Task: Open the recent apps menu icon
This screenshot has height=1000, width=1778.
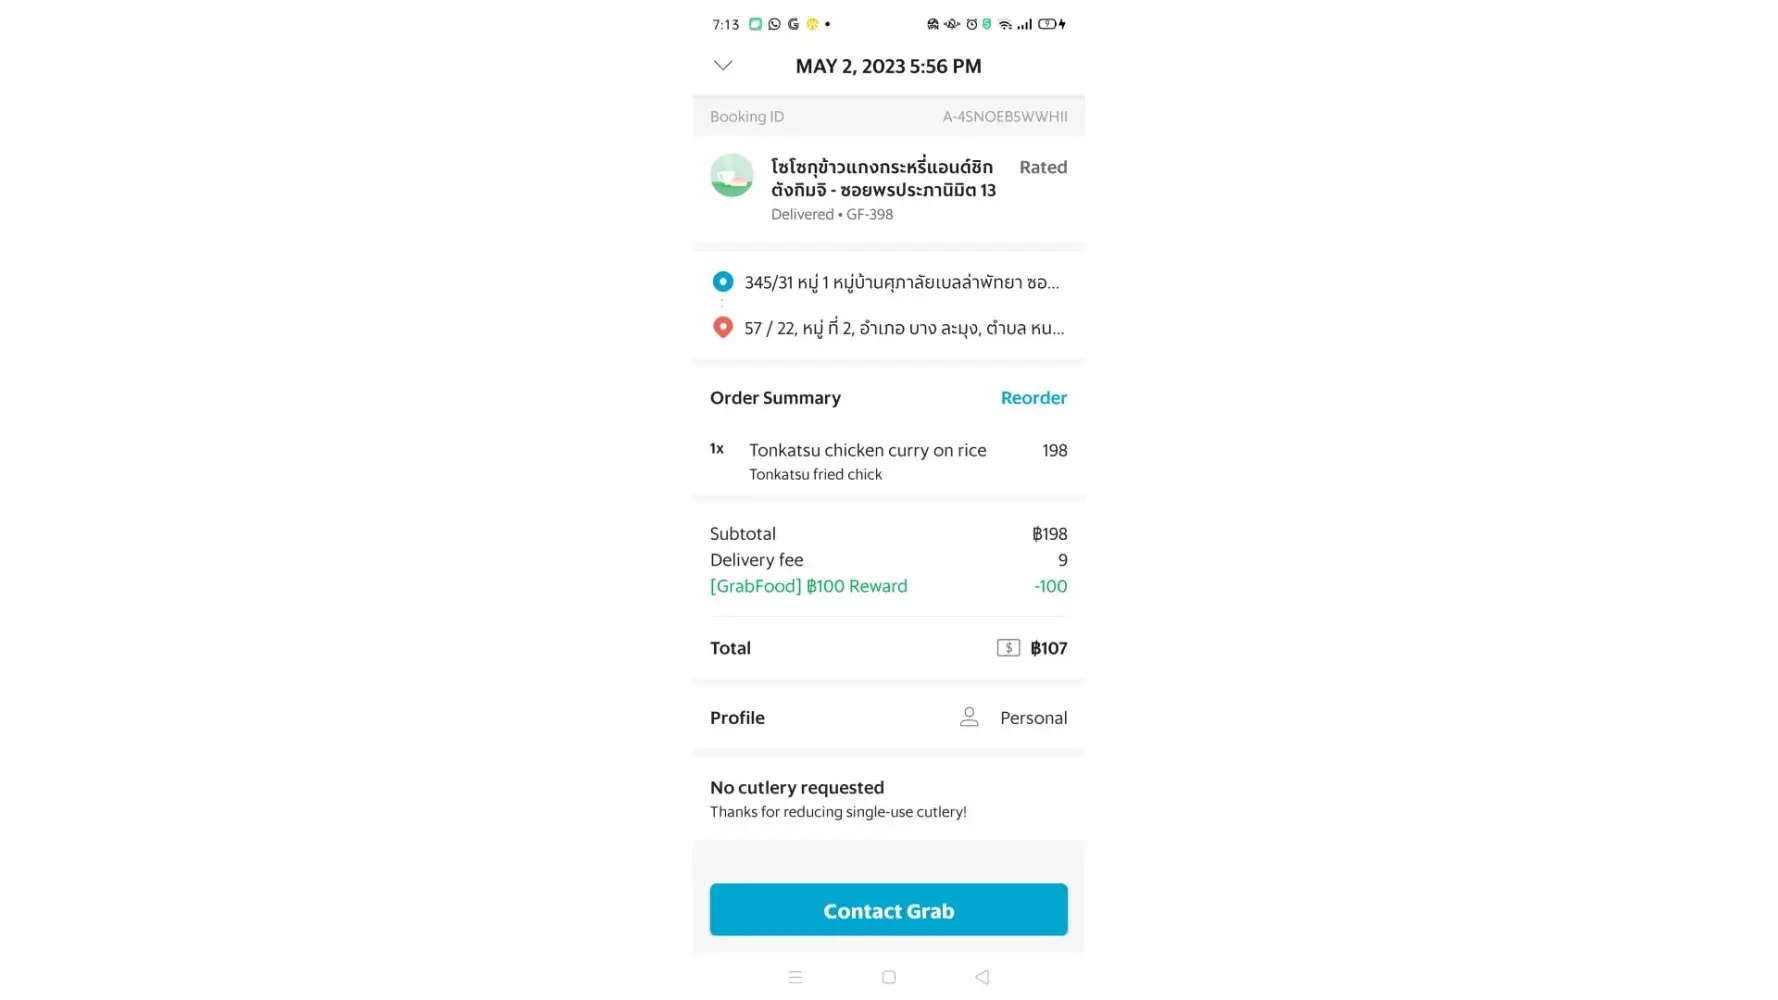Action: point(795,977)
